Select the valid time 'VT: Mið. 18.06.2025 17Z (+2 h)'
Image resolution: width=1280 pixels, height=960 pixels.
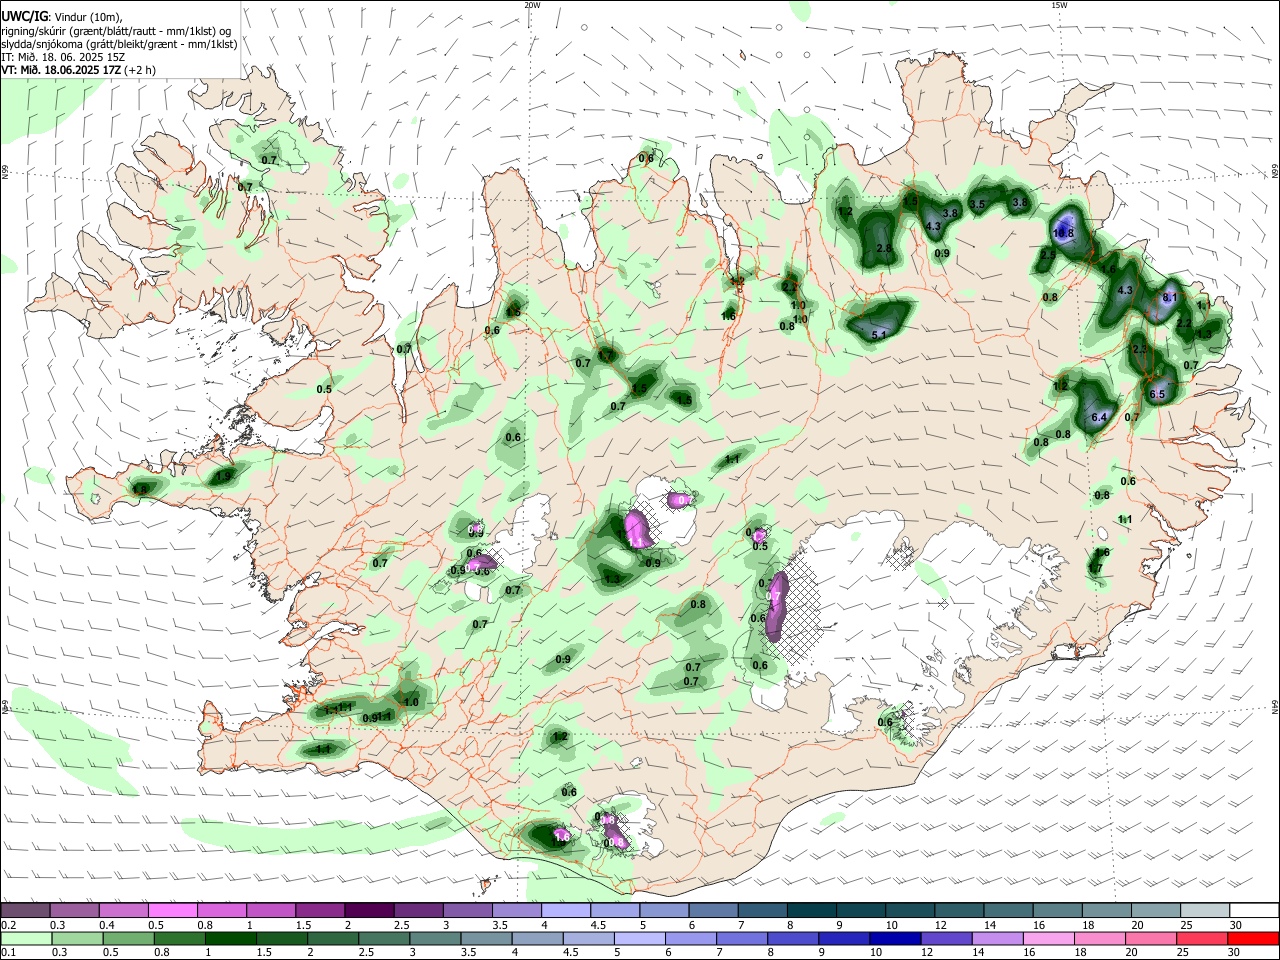[78, 70]
